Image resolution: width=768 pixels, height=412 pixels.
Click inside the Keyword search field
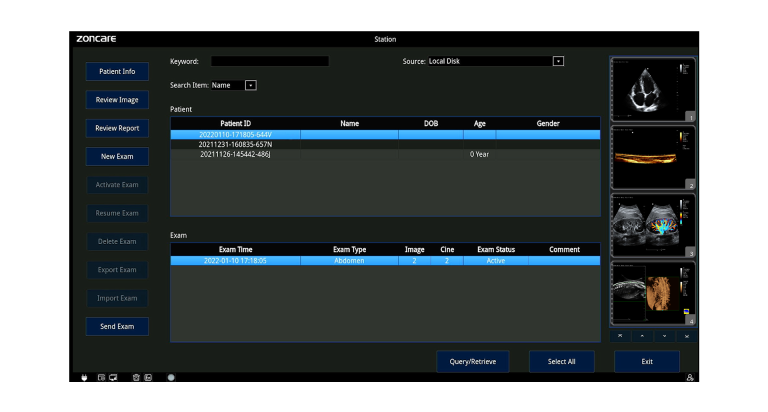[269, 61]
